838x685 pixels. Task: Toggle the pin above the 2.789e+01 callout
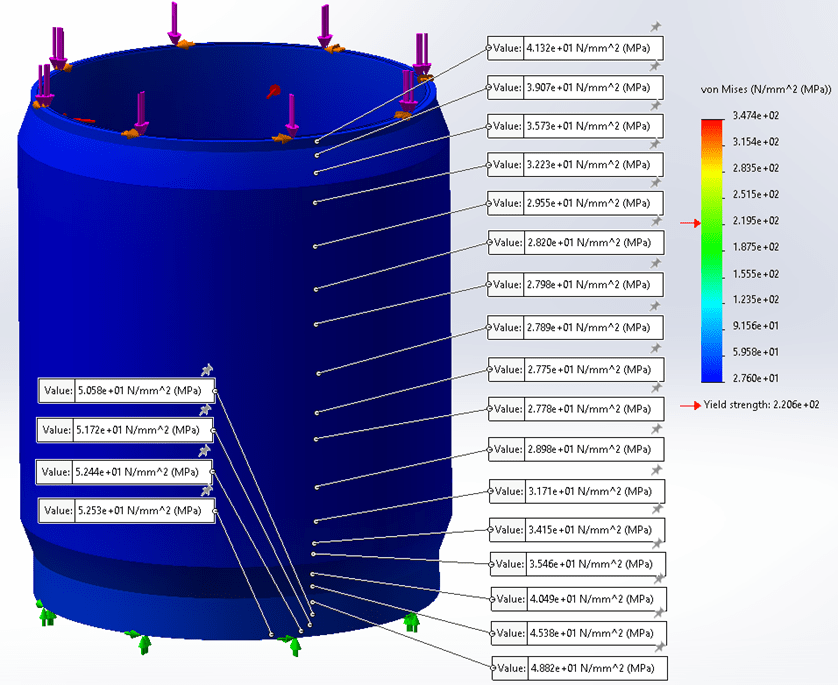(656, 307)
